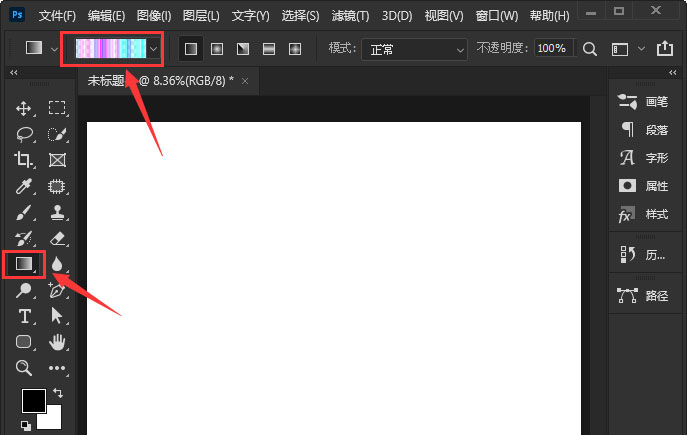Image resolution: width=687 pixels, height=435 pixels.
Task: Click the gradient preview to edit gradient
Action: pyautogui.click(x=111, y=49)
